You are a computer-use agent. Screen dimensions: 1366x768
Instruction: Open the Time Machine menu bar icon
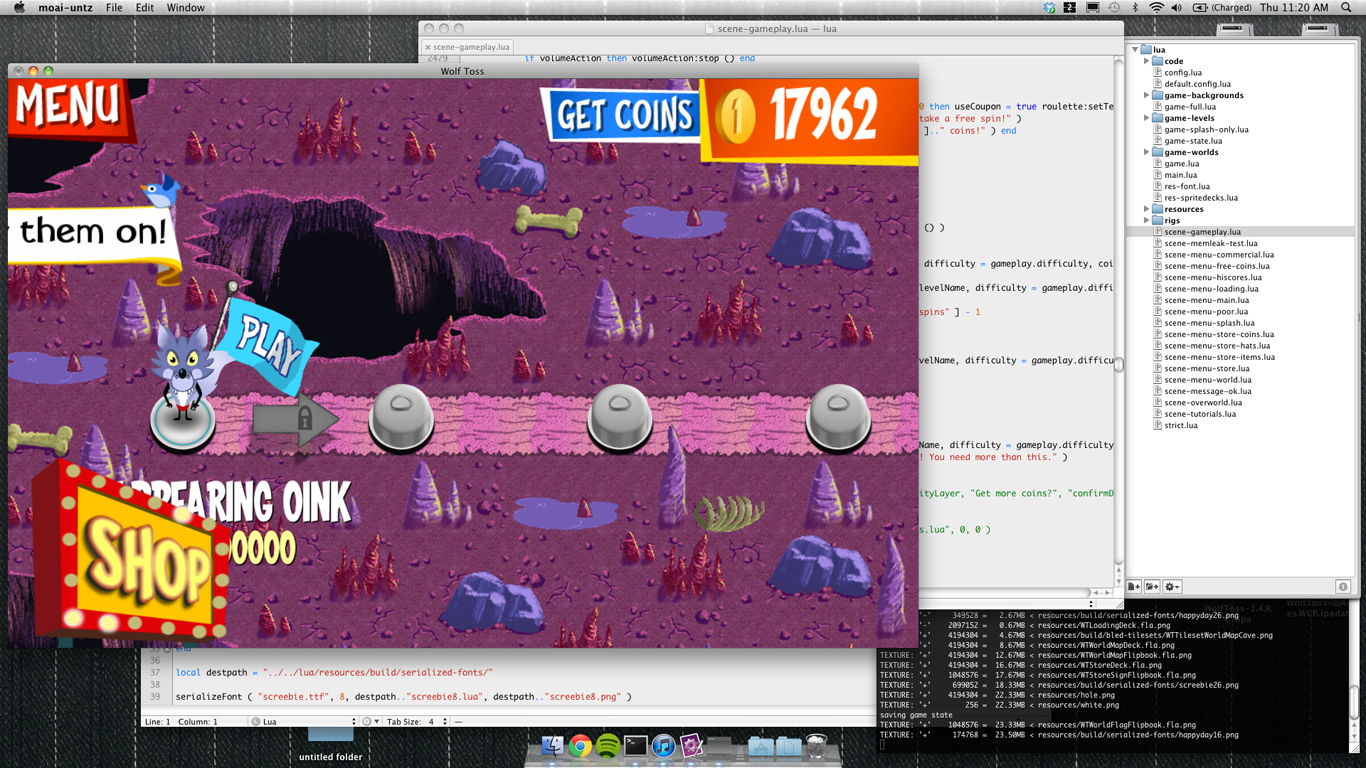tap(1114, 8)
